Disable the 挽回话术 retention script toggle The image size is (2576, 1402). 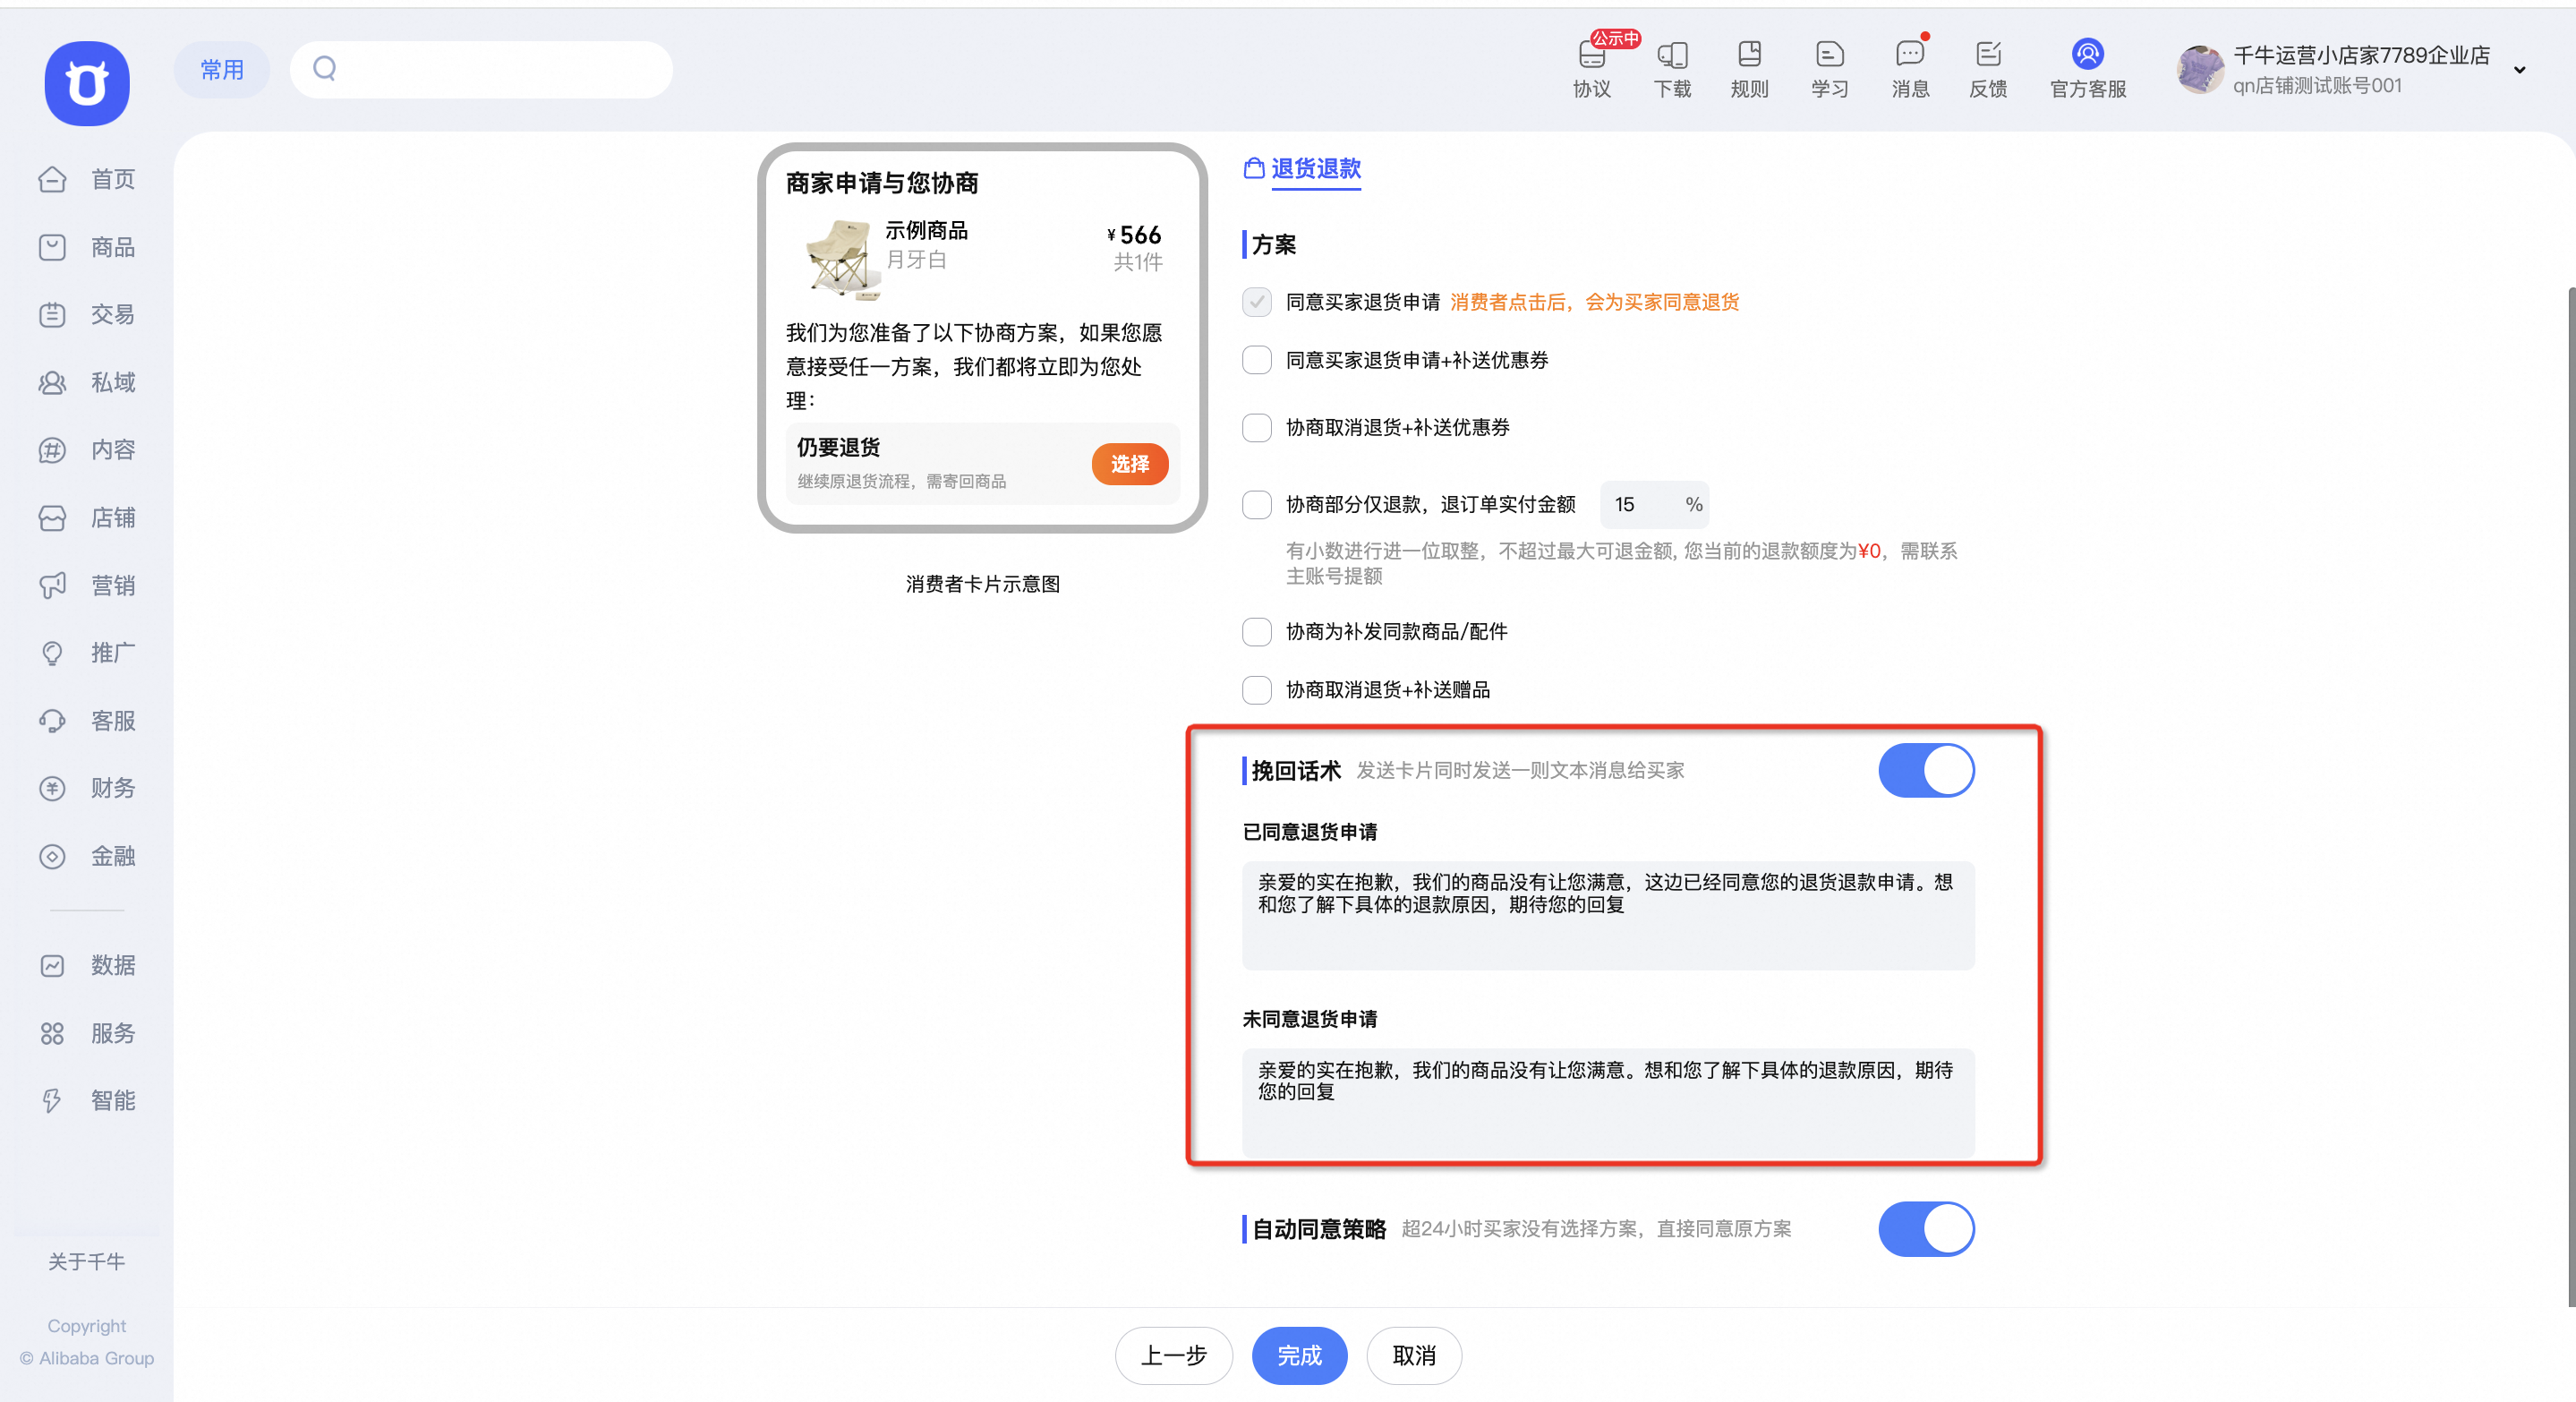[x=1926, y=770]
